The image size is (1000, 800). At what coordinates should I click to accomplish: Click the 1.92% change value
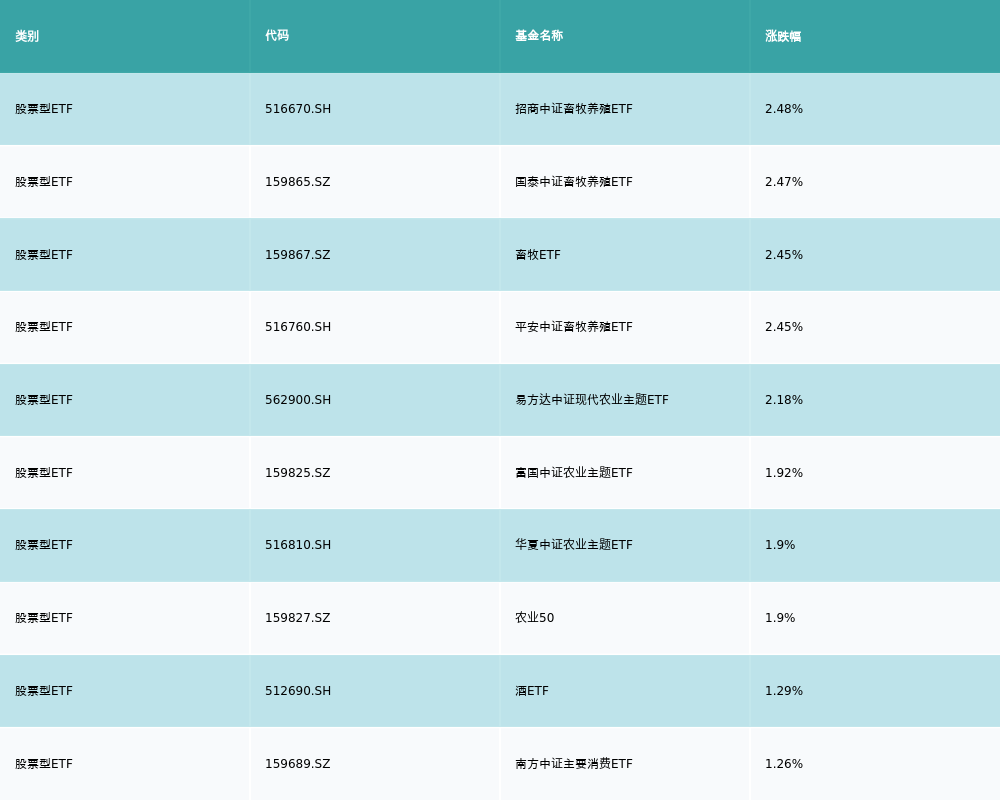[784, 473]
